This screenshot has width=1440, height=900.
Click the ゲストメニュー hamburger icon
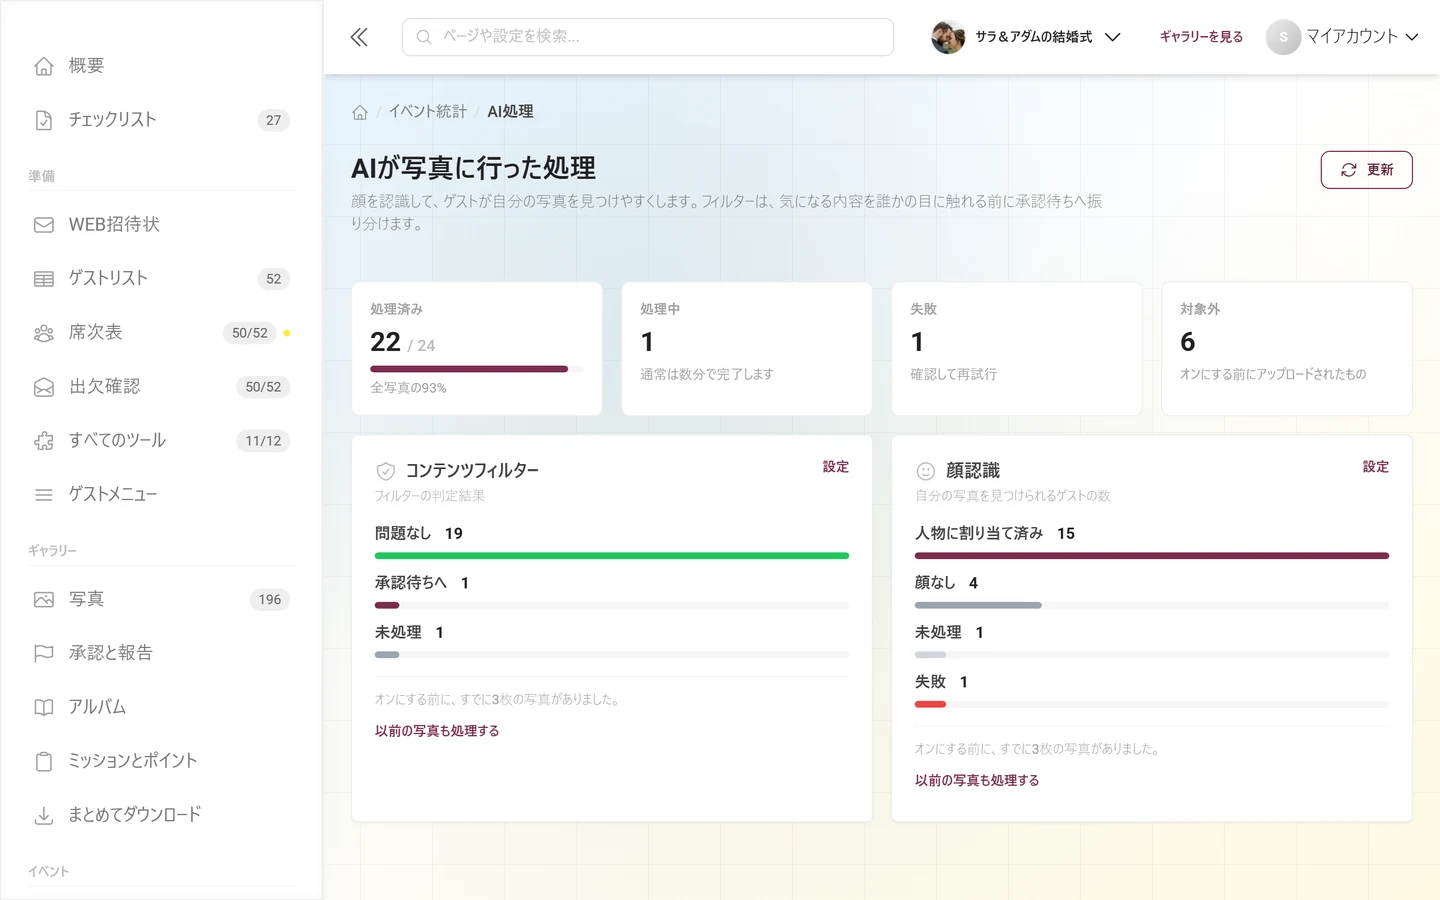tap(44, 495)
